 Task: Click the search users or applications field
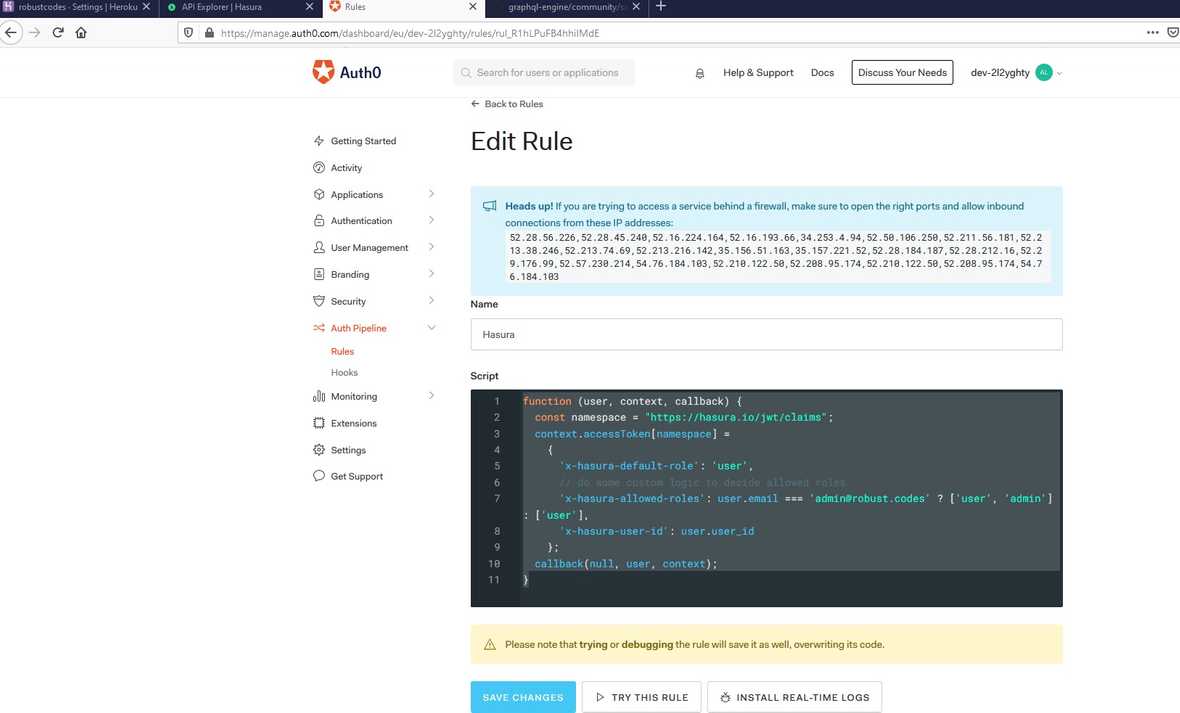(x=543, y=72)
